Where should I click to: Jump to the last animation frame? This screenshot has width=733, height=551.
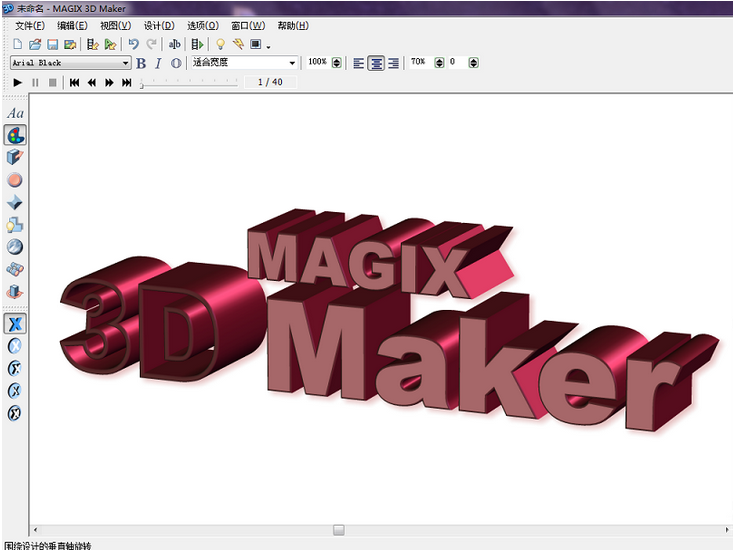point(126,82)
